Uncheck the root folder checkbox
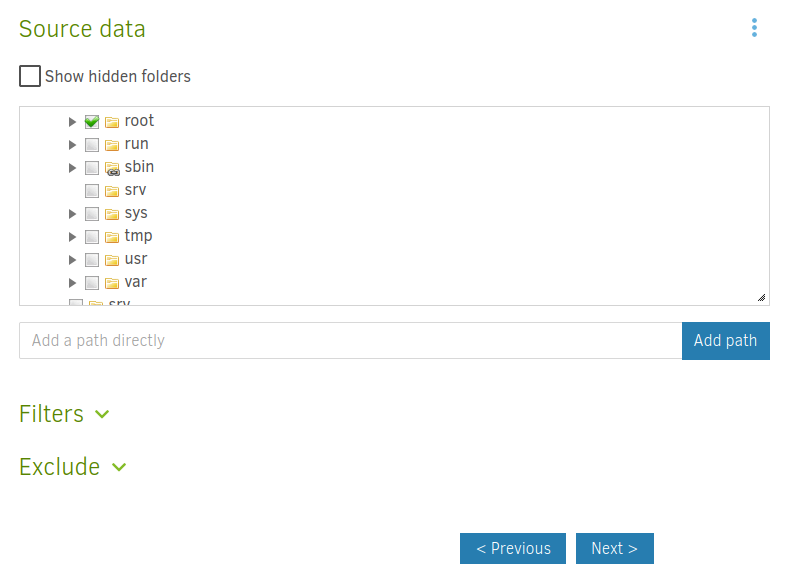Screen dimensions: 796x582 click(92, 122)
